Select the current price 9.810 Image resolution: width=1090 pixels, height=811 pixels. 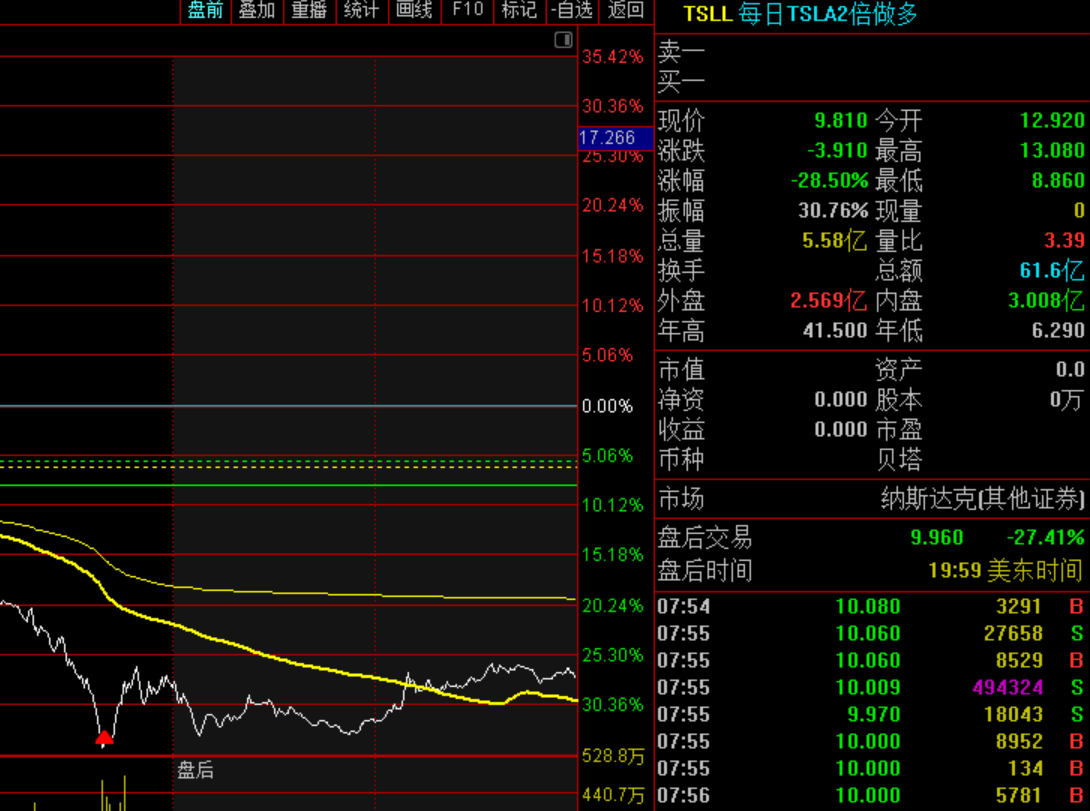click(x=840, y=121)
